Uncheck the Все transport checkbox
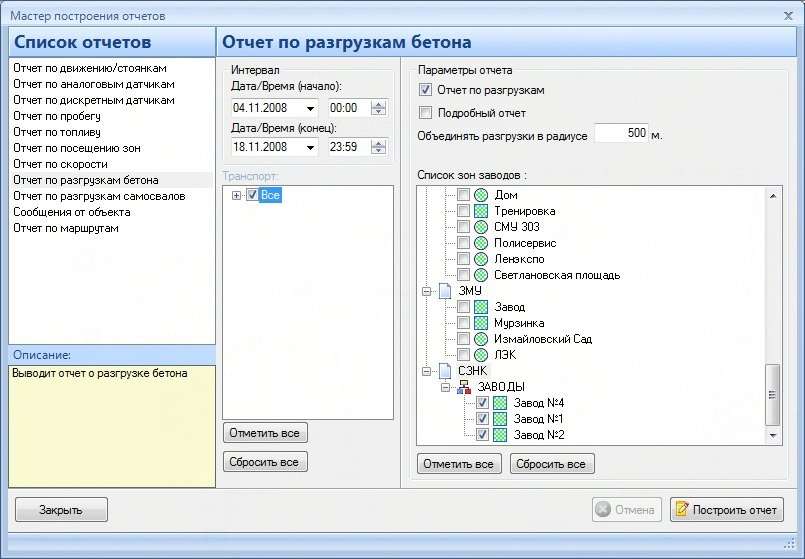Screen dimensions: 805x559 (x=252, y=195)
